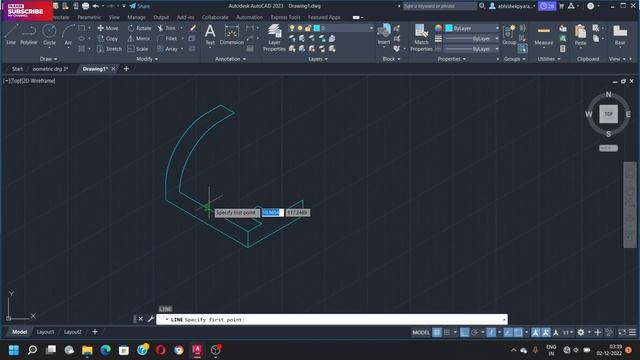Switch to the Start file tab

click(18, 69)
